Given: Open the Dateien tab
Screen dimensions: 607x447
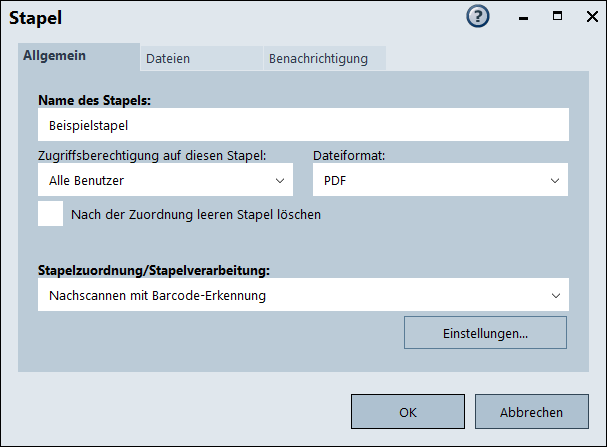Looking at the screenshot, I should [x=168, y=59].
